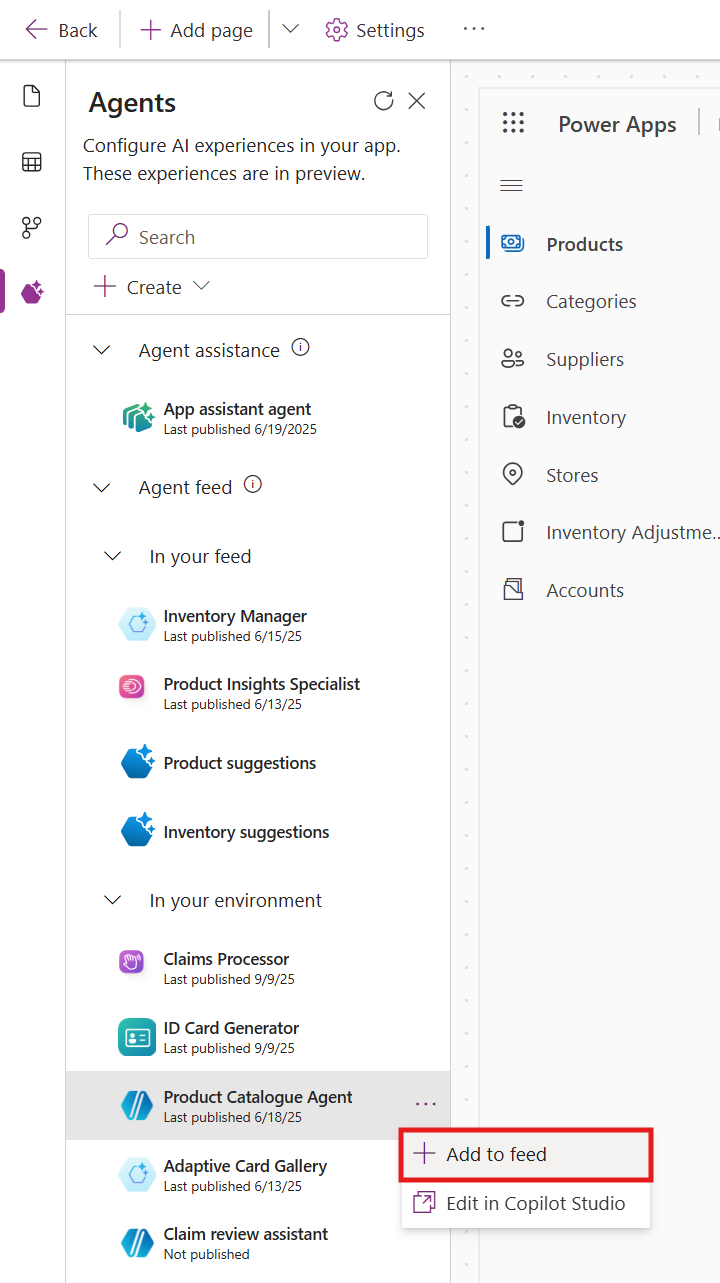Click the Power Apps waffle launcher icon
The width and height of the screenshot is (720, 1283).
pos(513,123)
